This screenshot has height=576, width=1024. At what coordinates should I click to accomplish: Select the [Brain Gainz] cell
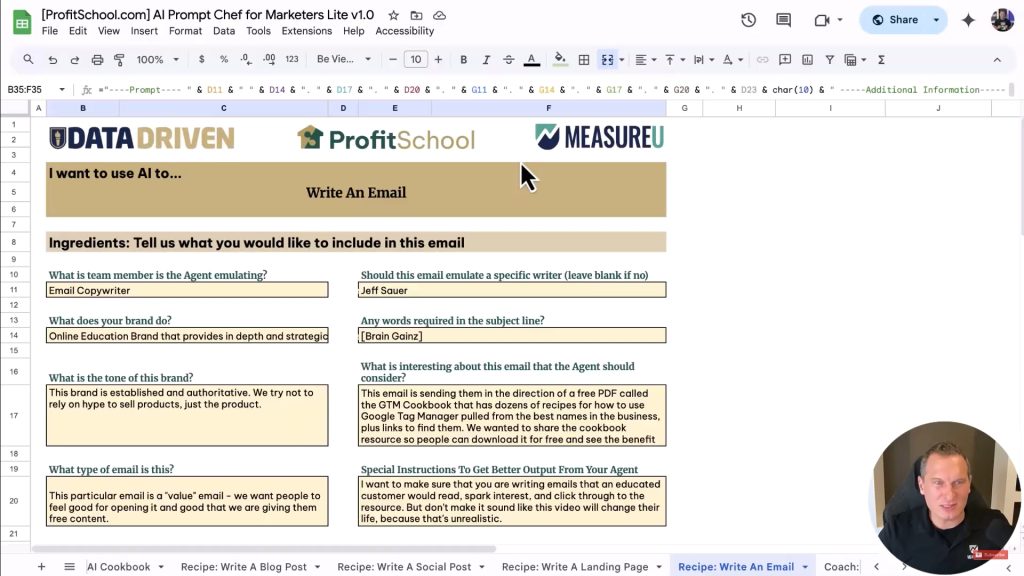pos(512,336)
